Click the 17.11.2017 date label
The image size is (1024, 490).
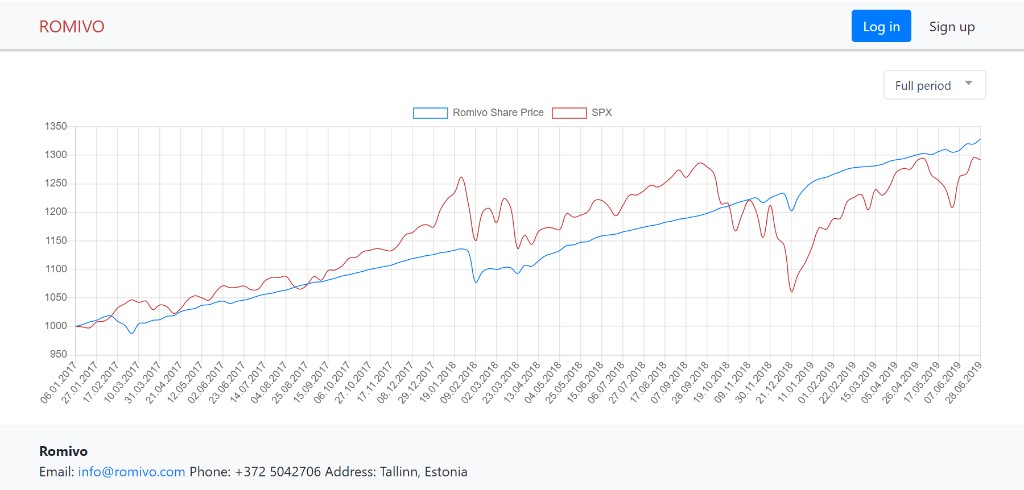click(375, 383)
